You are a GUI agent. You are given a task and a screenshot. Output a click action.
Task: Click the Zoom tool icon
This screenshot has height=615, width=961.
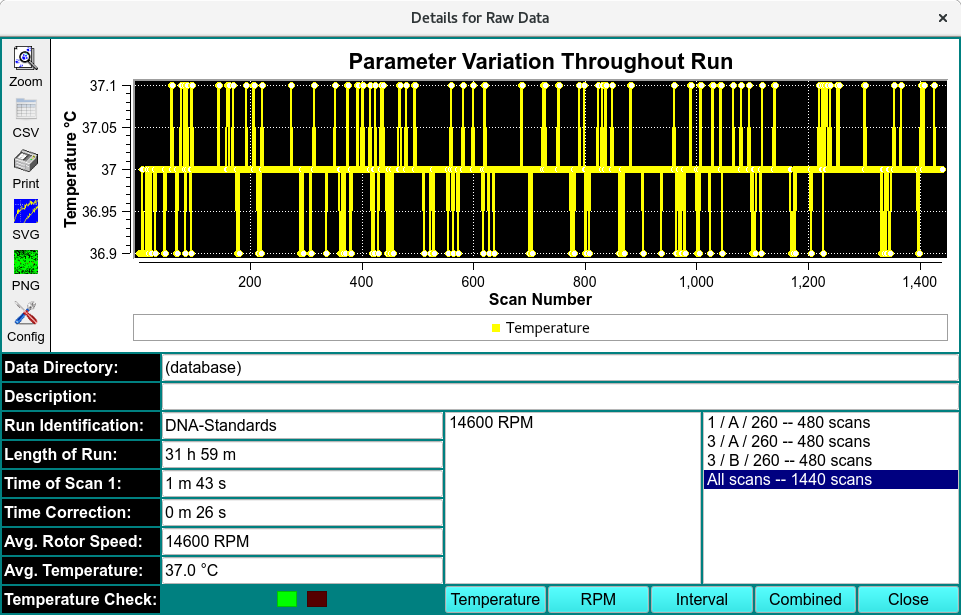click(x=26, y=59)
